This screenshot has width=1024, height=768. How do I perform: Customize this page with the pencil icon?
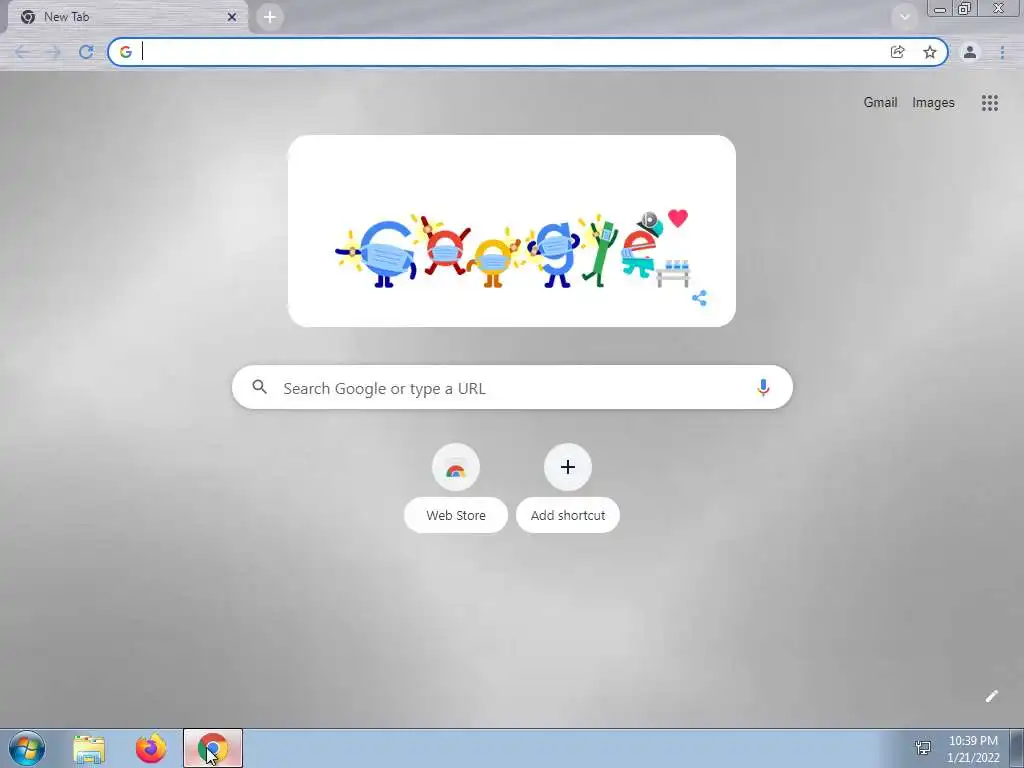pos(991,696)
